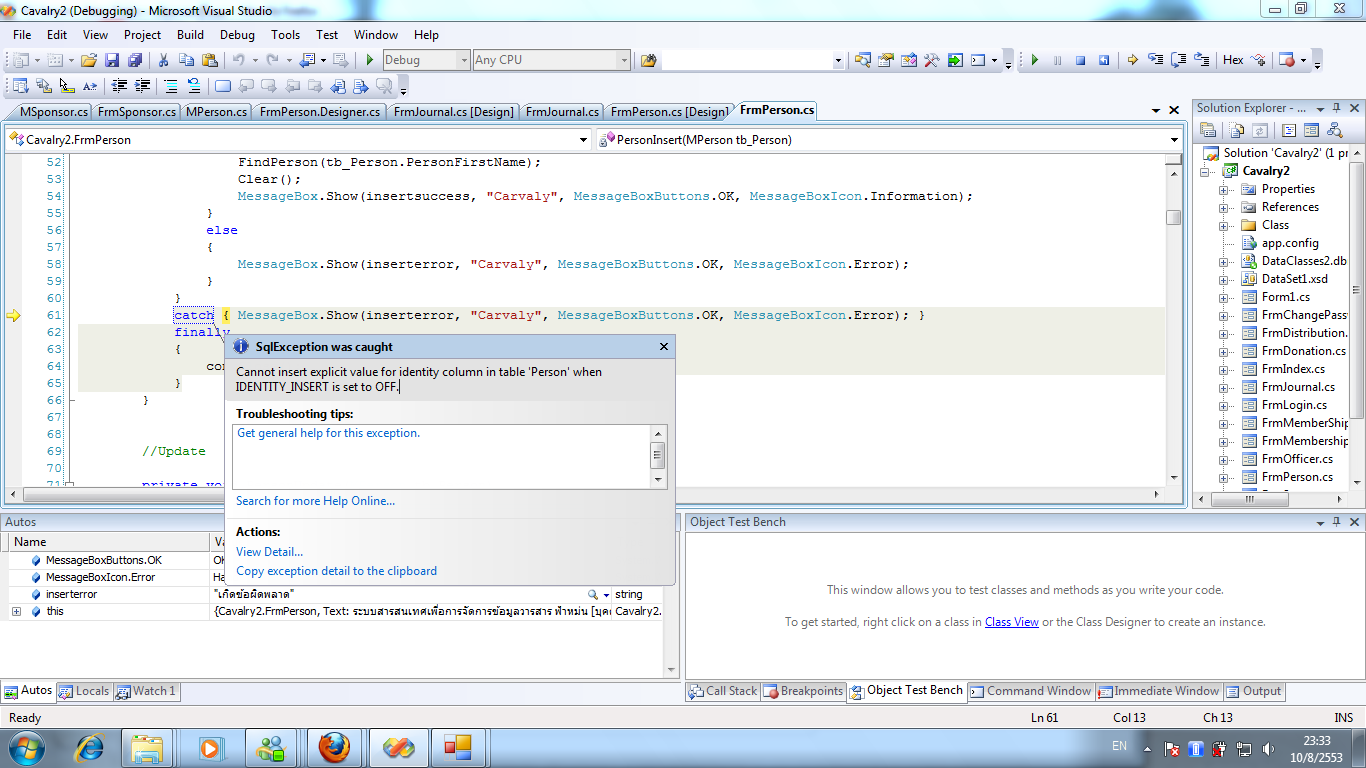This screenshot has height=768, width=1366.
Task: Click the Save All stacked floppy disks icon
Action: tap(134, 60)
